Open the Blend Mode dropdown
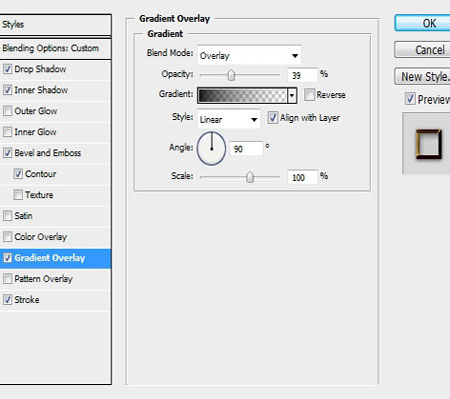The width and height of the screenshot is (450, 399). [x=249, y=55]
